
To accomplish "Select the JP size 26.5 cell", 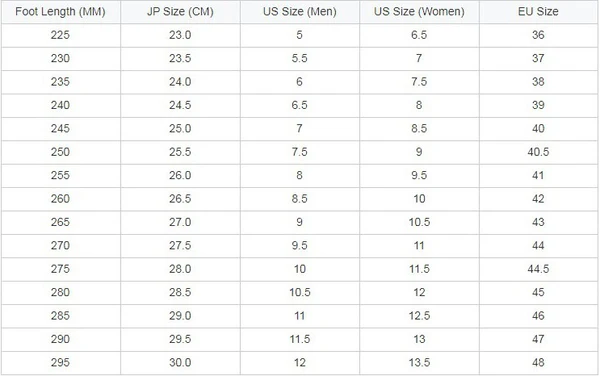I will point(180,199).
